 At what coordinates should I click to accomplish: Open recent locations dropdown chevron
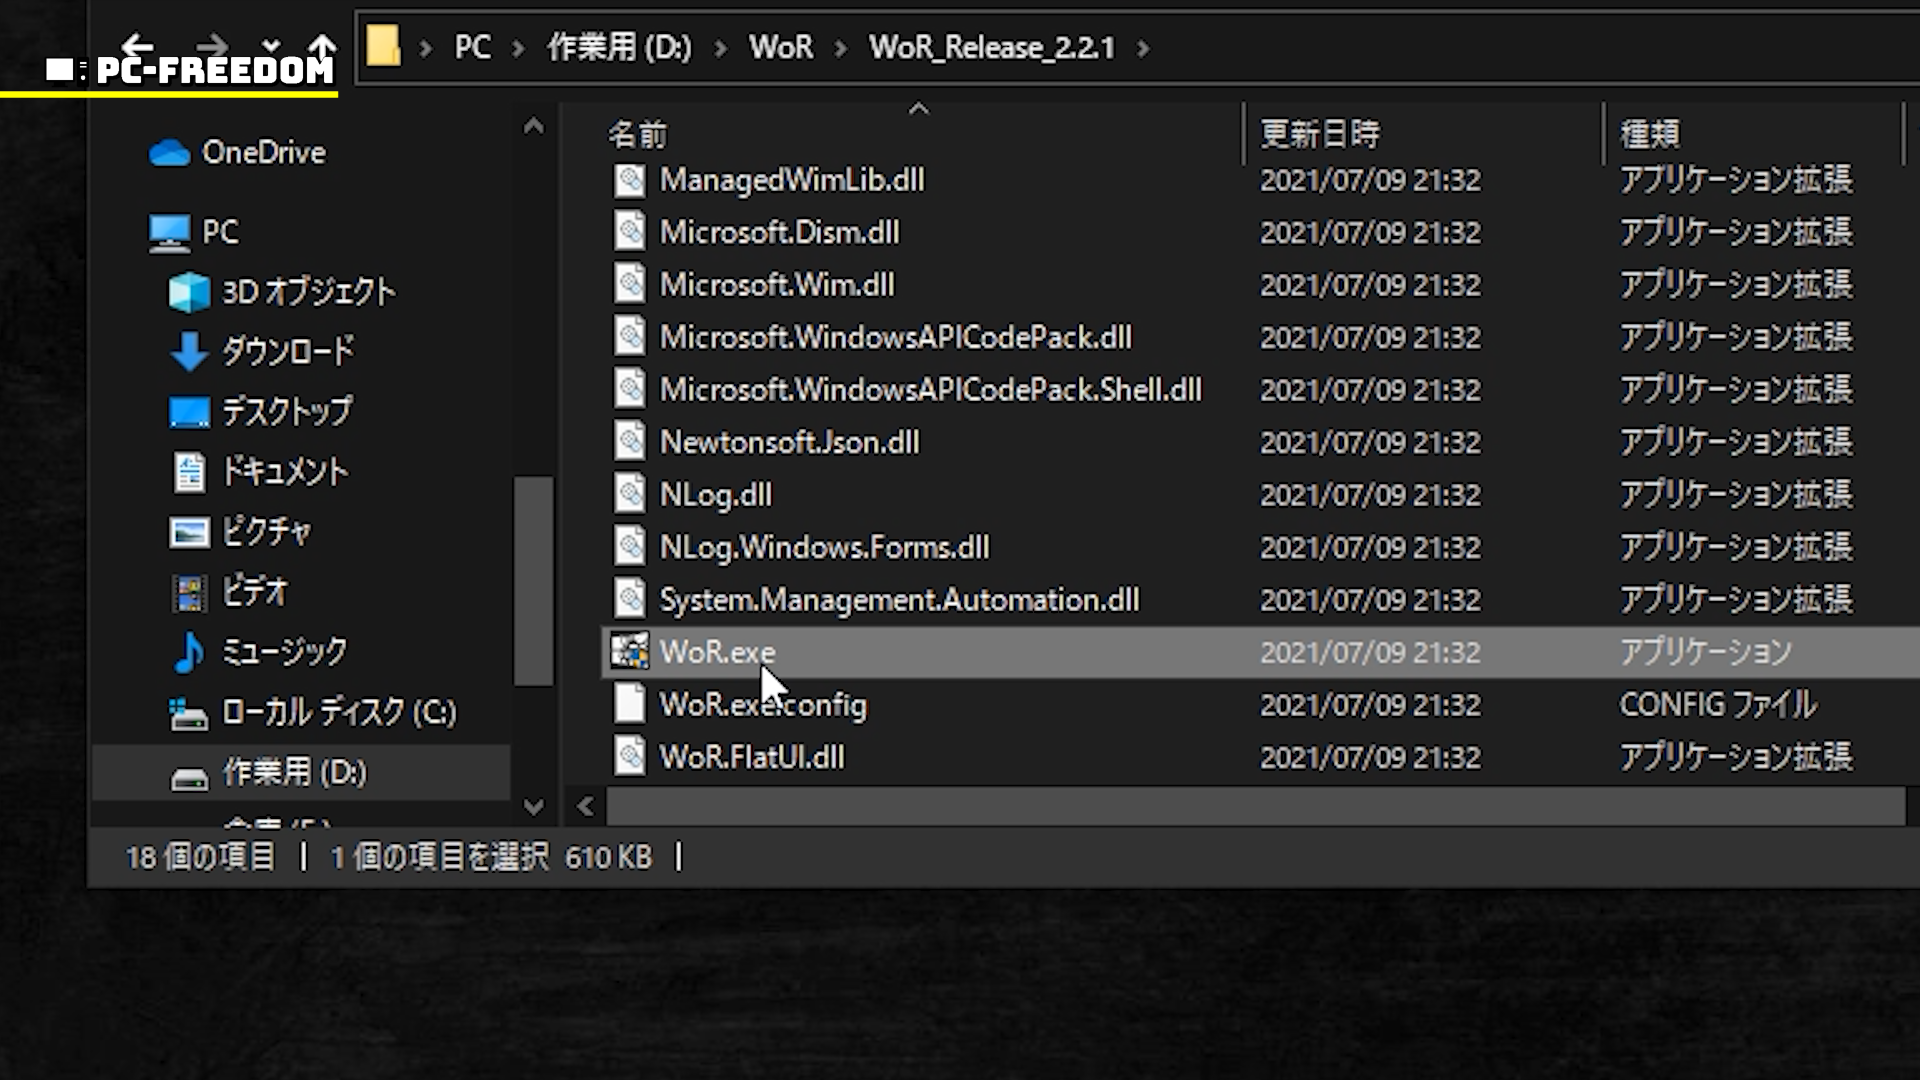coord(271,46)
